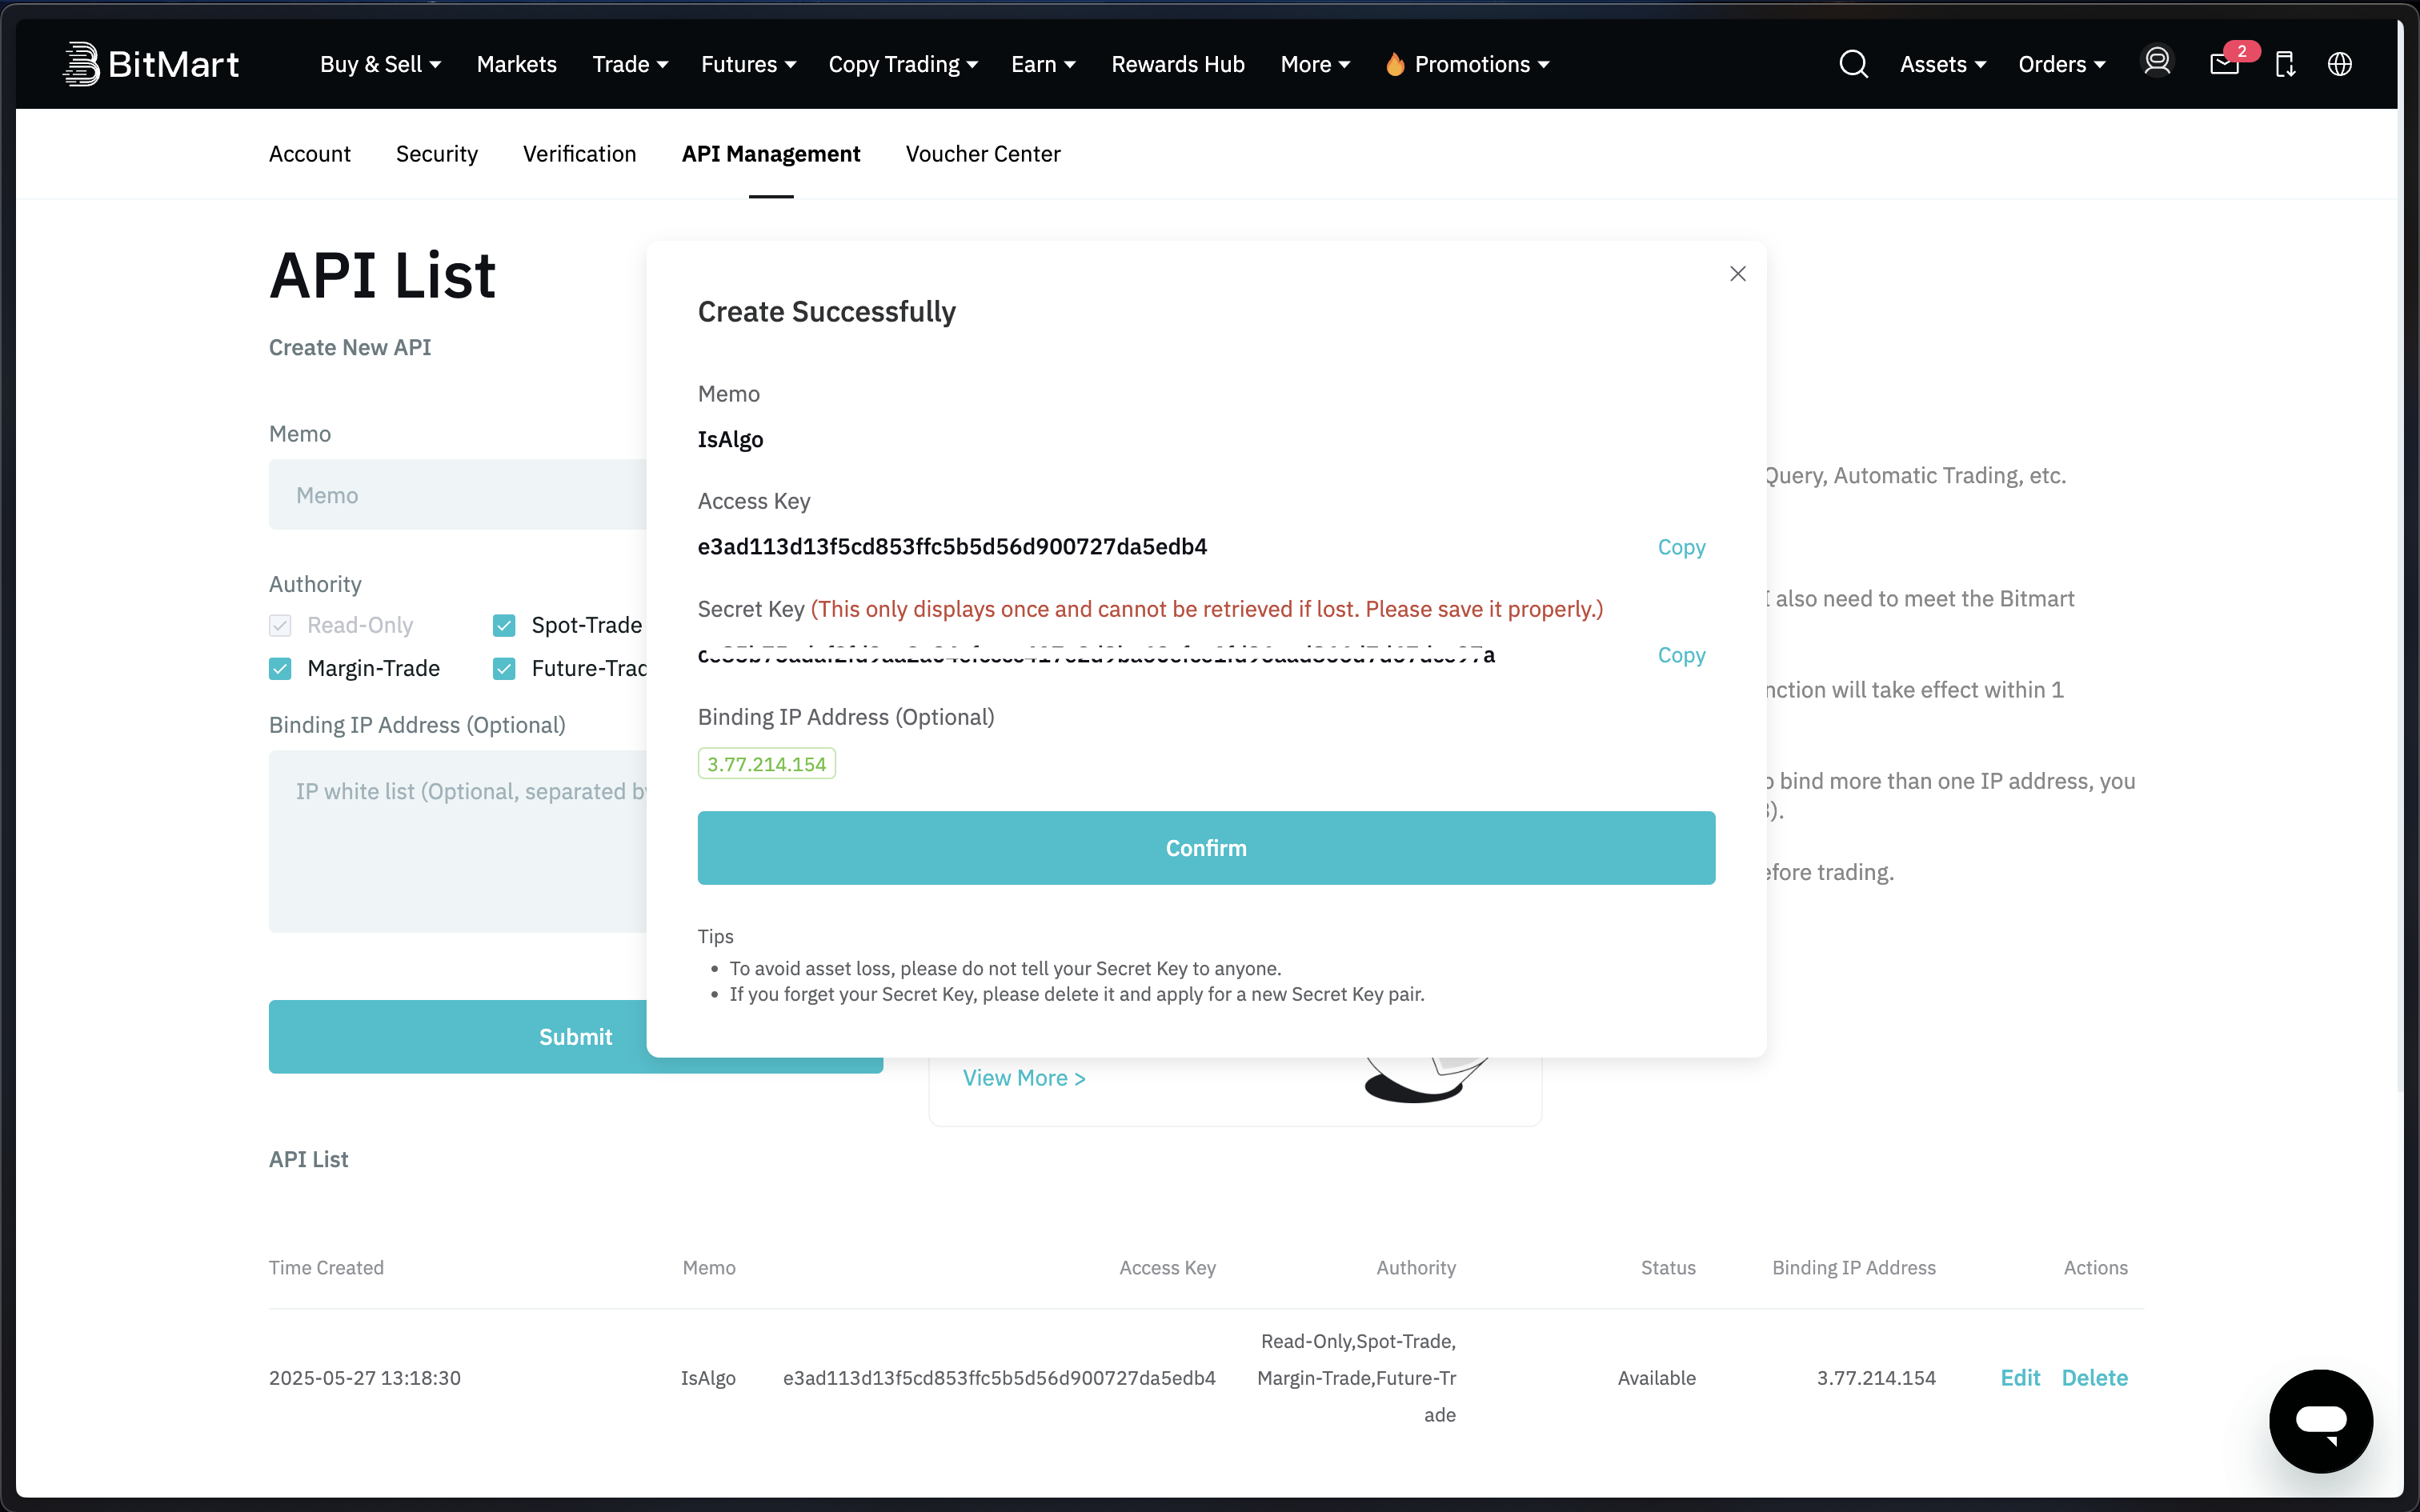Click the IsAlgo memo cell in table

708,1378
